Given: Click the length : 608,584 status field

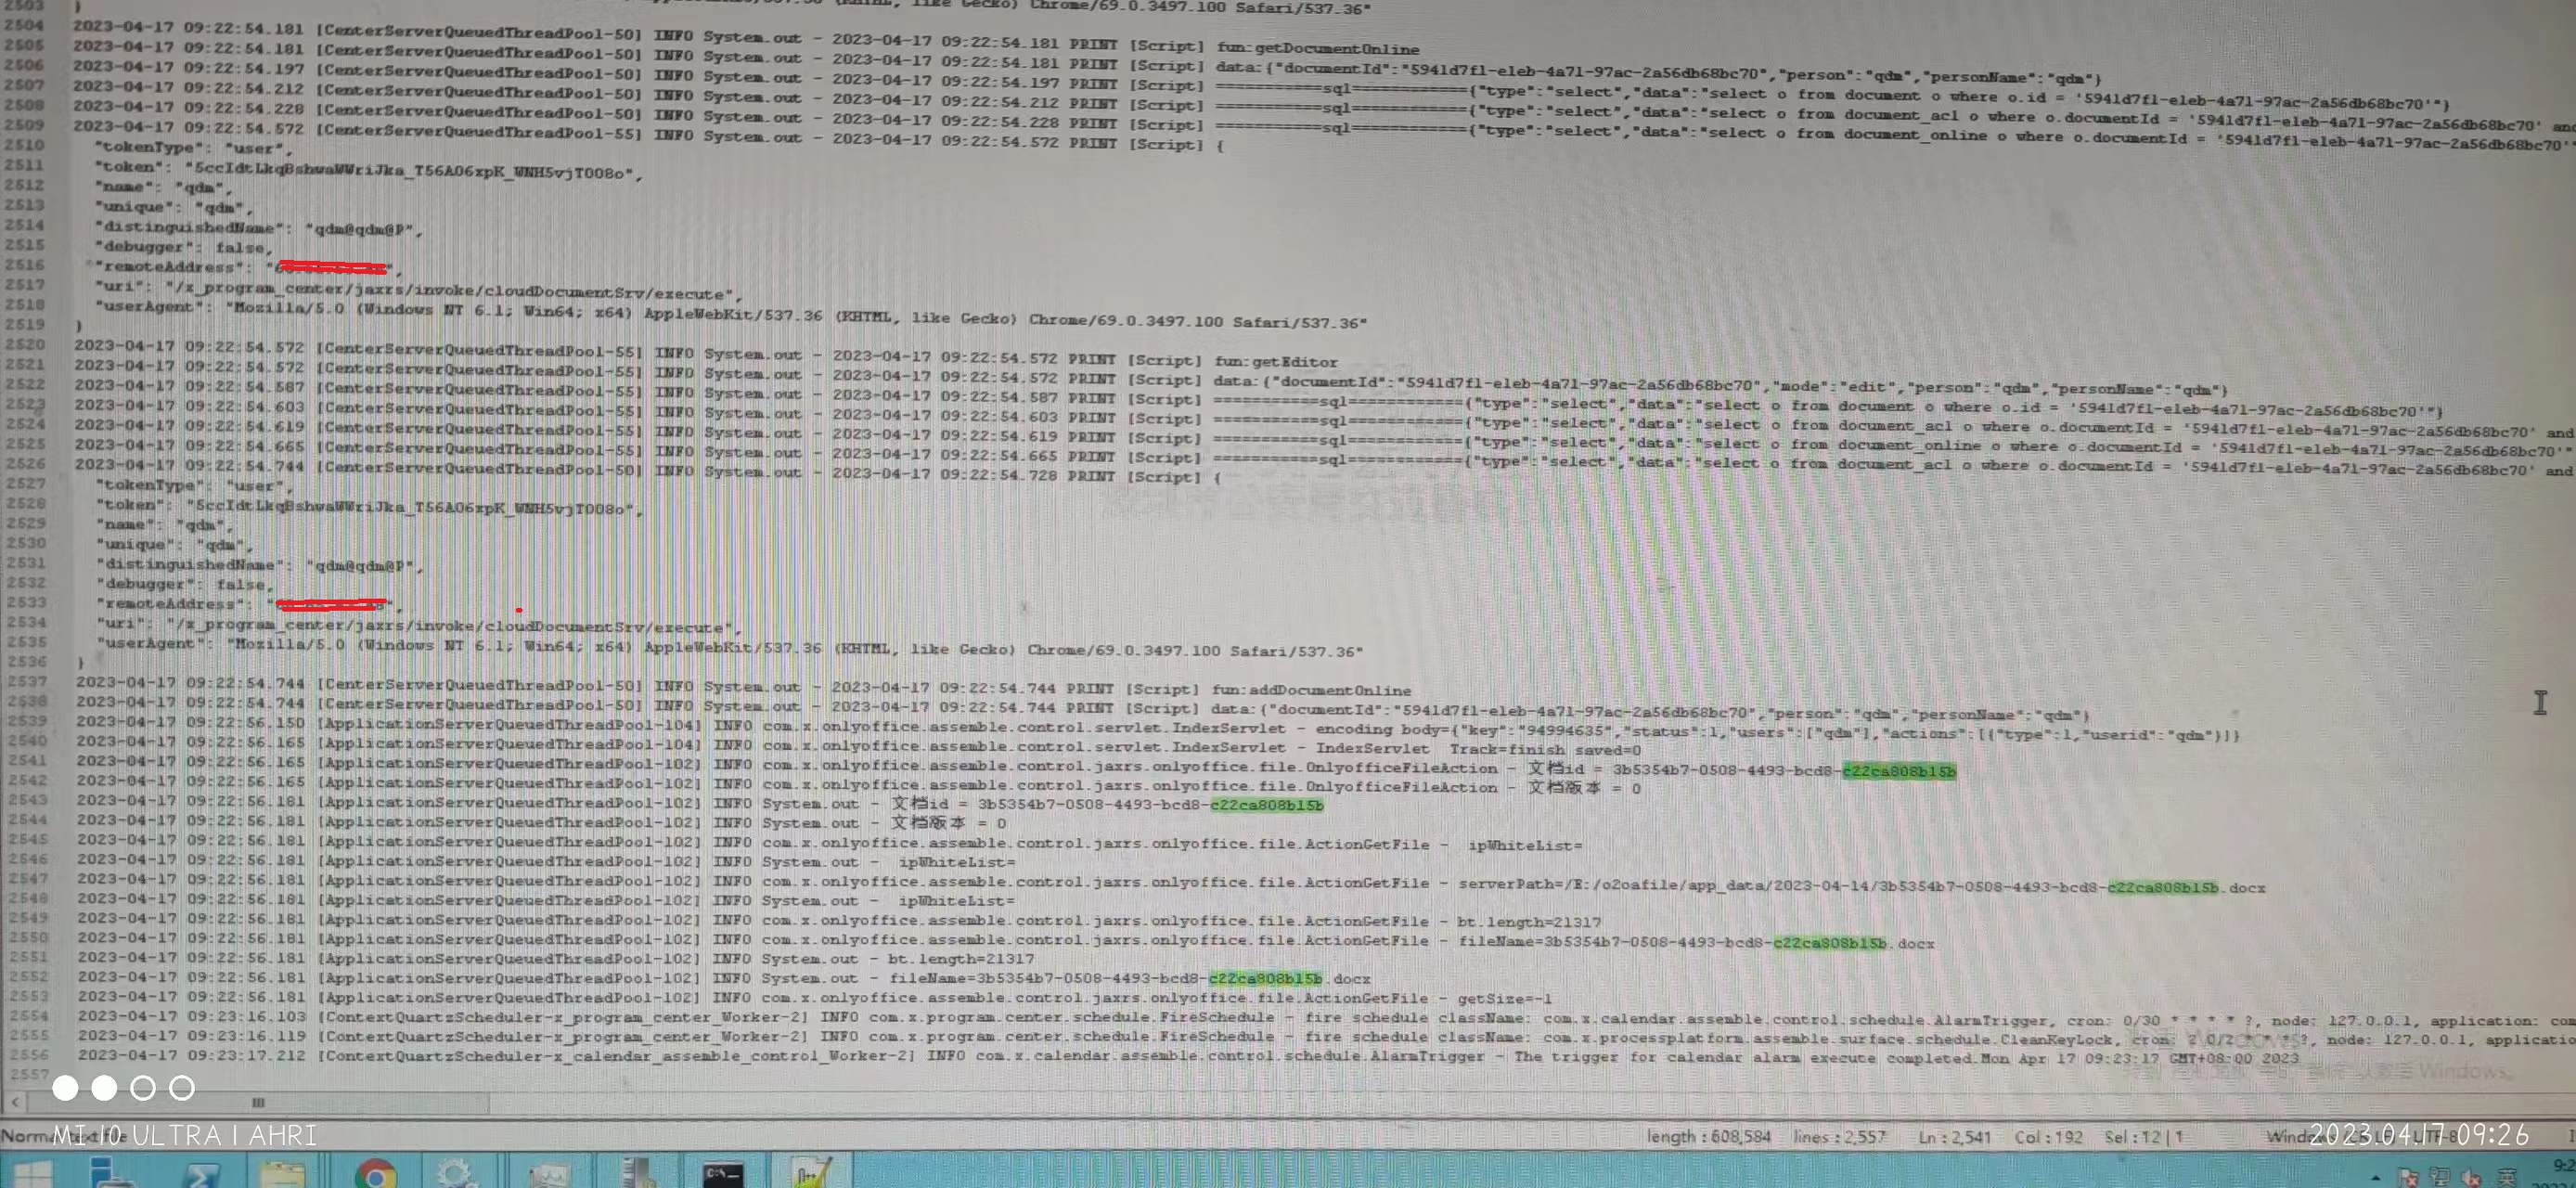Looking at the screenshot, I should pyautogui.click(x=1708, y=1137).
